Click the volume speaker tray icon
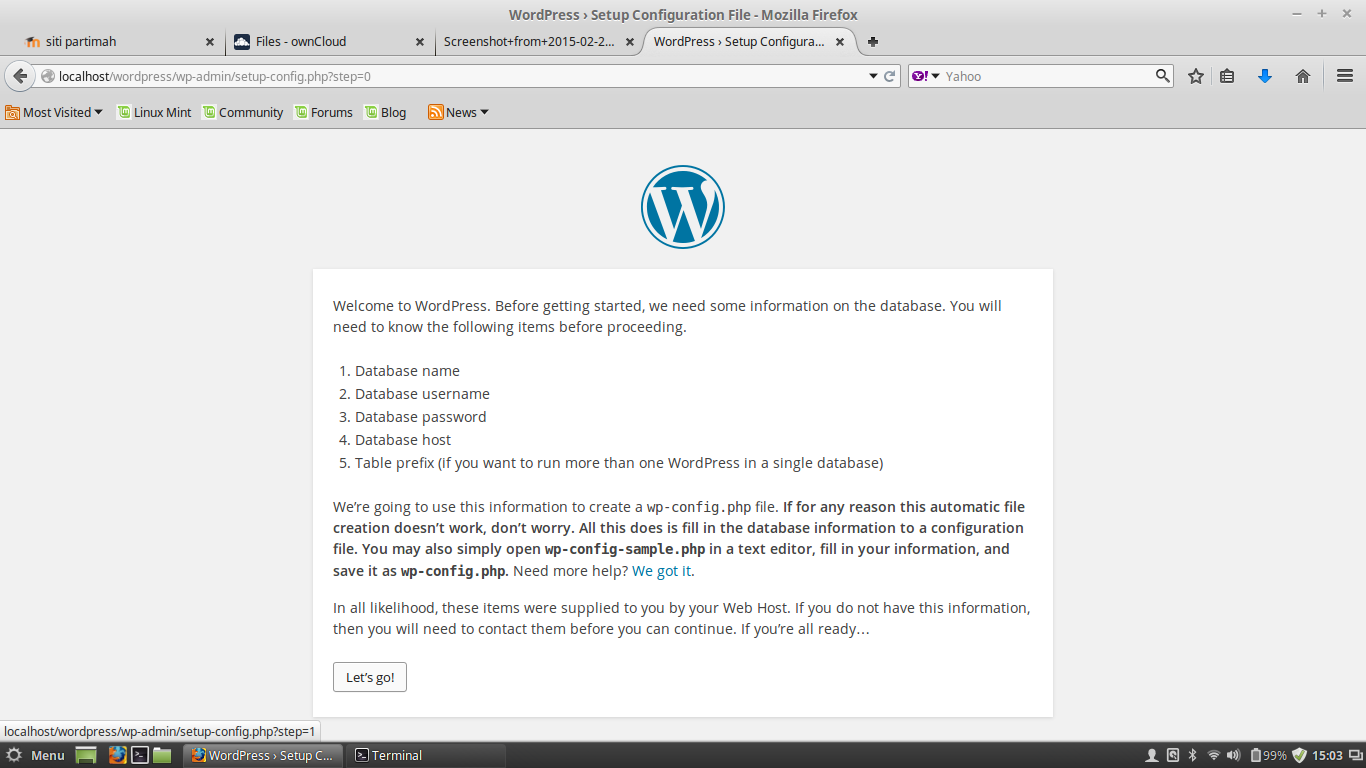Viewport: 1366px width, 768px height. (x=1233, y=755)
